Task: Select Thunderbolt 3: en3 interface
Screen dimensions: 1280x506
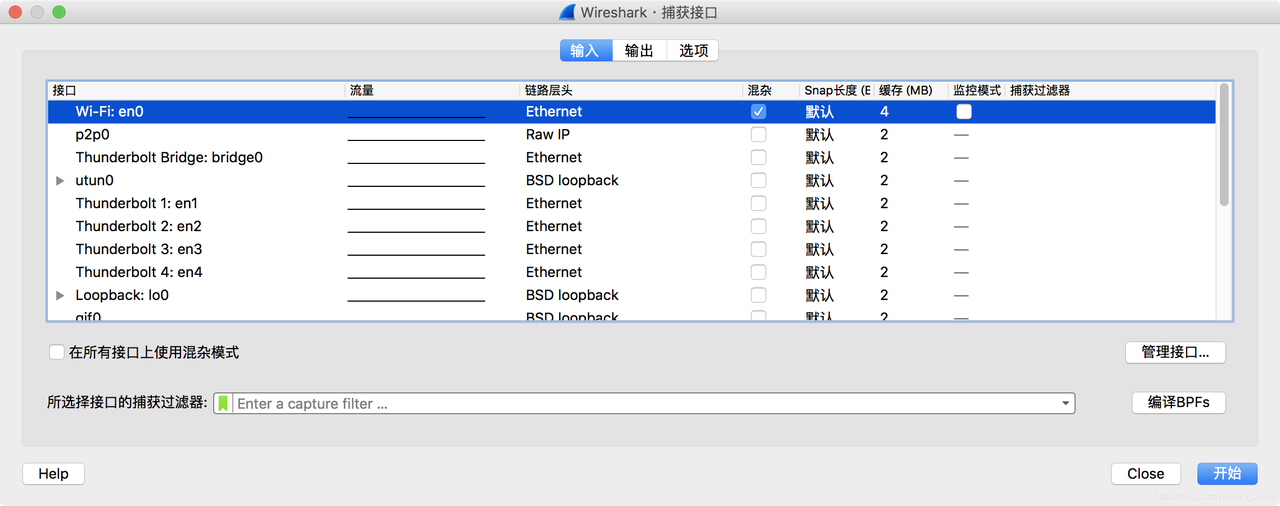Action: tap(138, 250)
